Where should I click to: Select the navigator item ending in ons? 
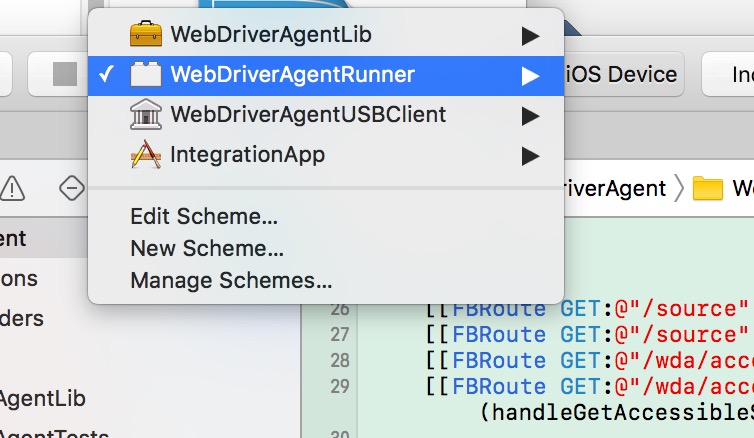[19, 279]
